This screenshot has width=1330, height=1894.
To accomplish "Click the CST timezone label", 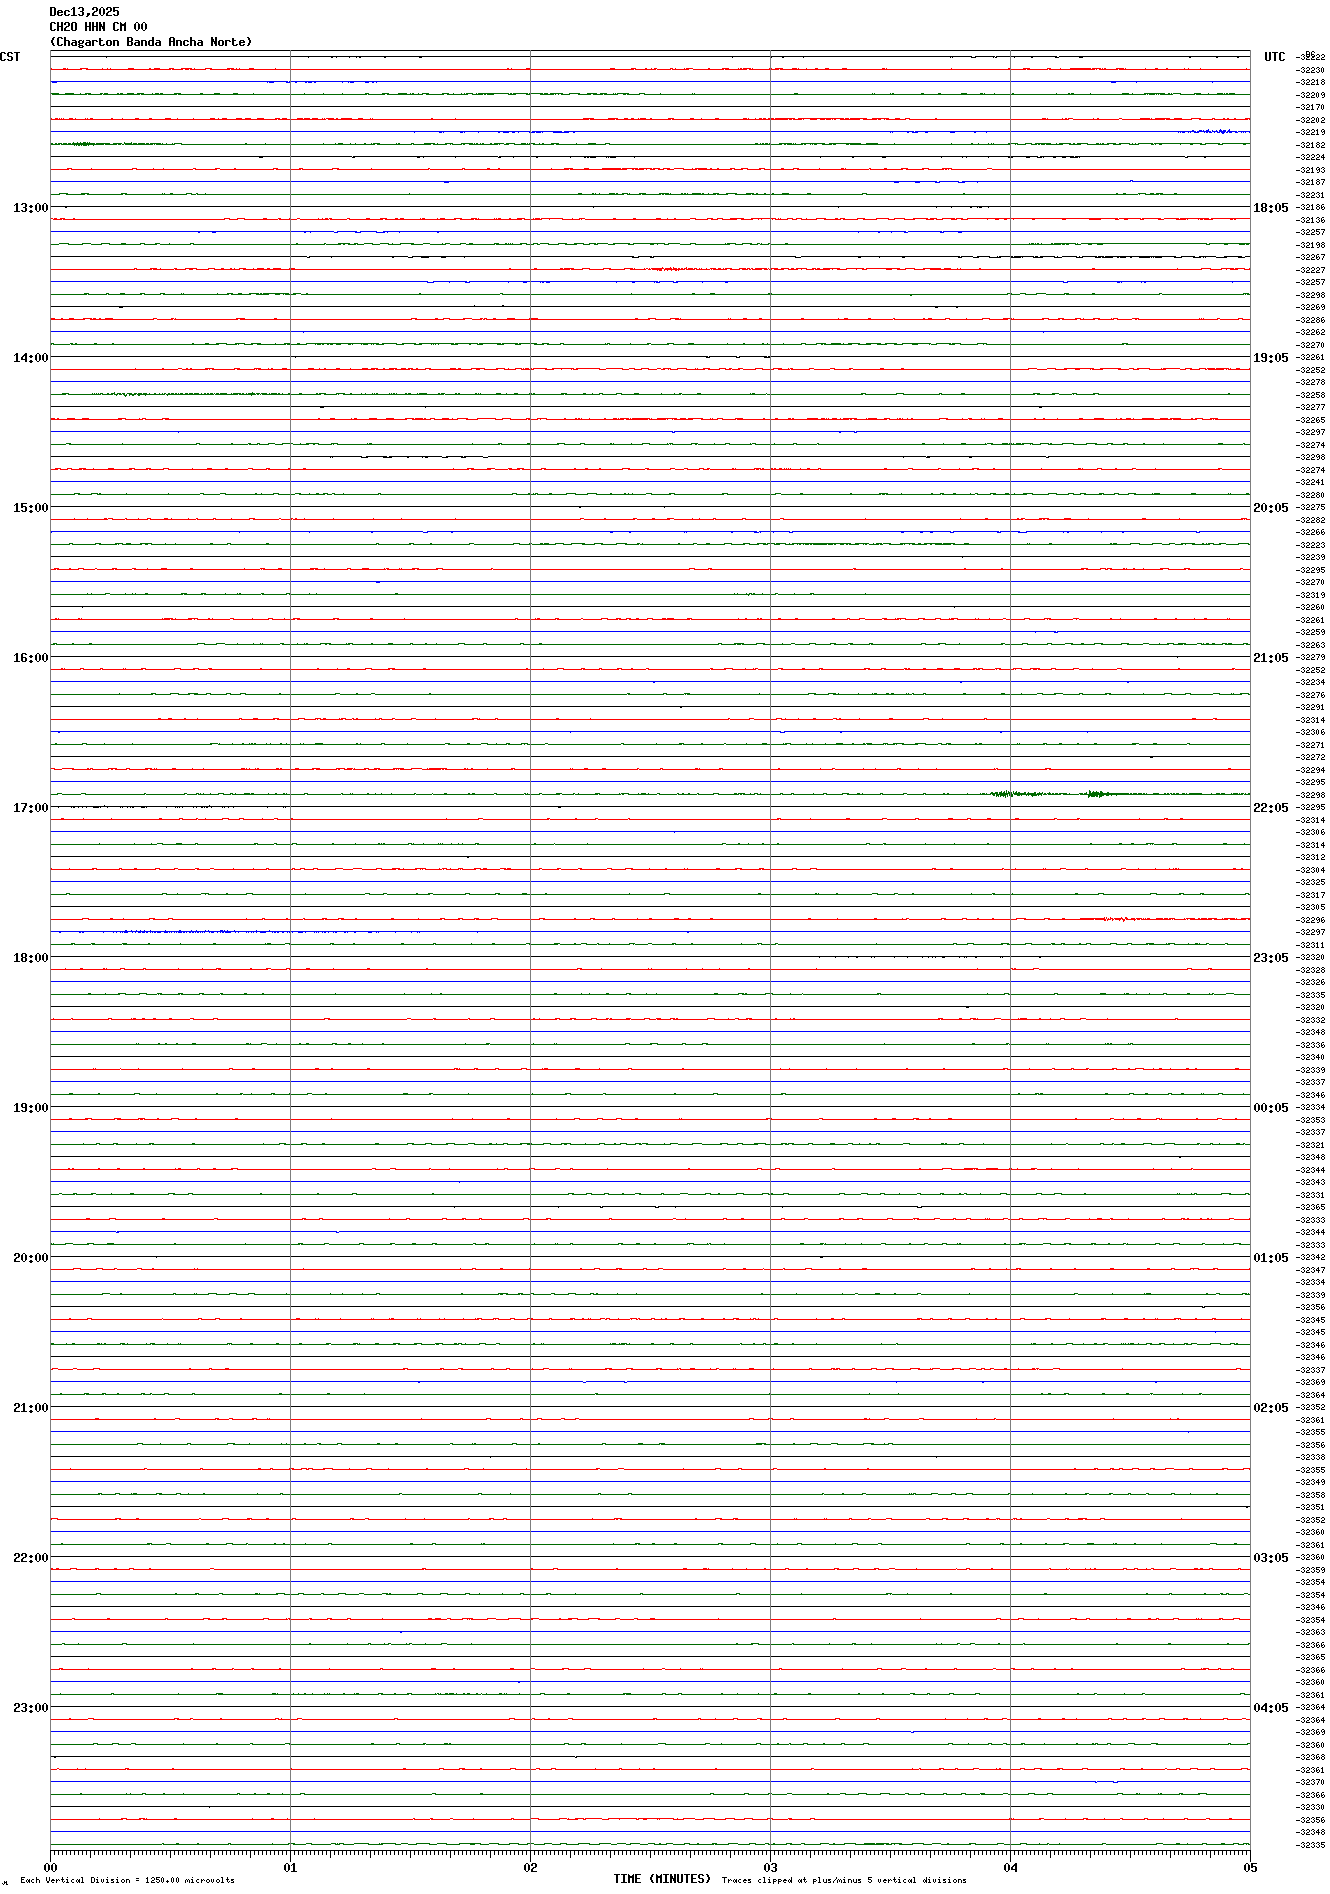I will (x=10, y=57).
